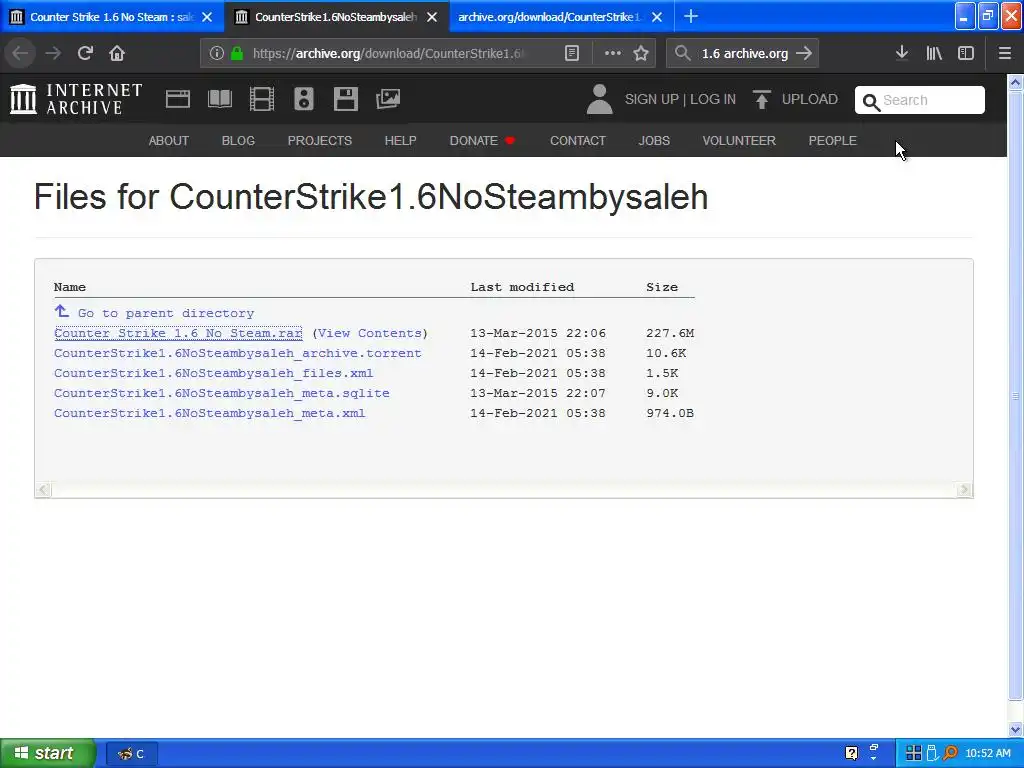Viewport: 1024px width, 768px height.
Task: Close the CounterStrike1.6NoSteambysaleh tab
Action: pyautogui.click(x=432, y=17)
